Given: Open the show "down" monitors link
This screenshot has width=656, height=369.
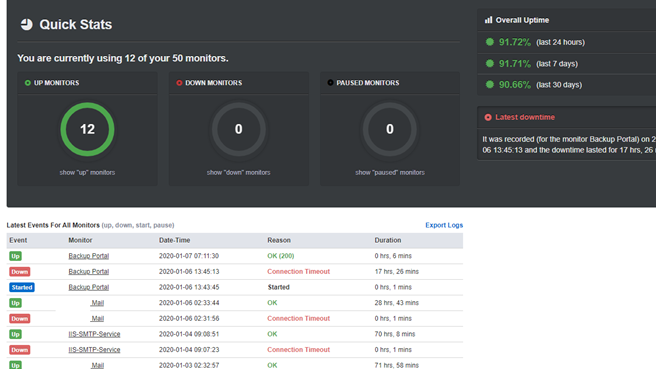Looking at the screenshot, I should click(238, 172).
